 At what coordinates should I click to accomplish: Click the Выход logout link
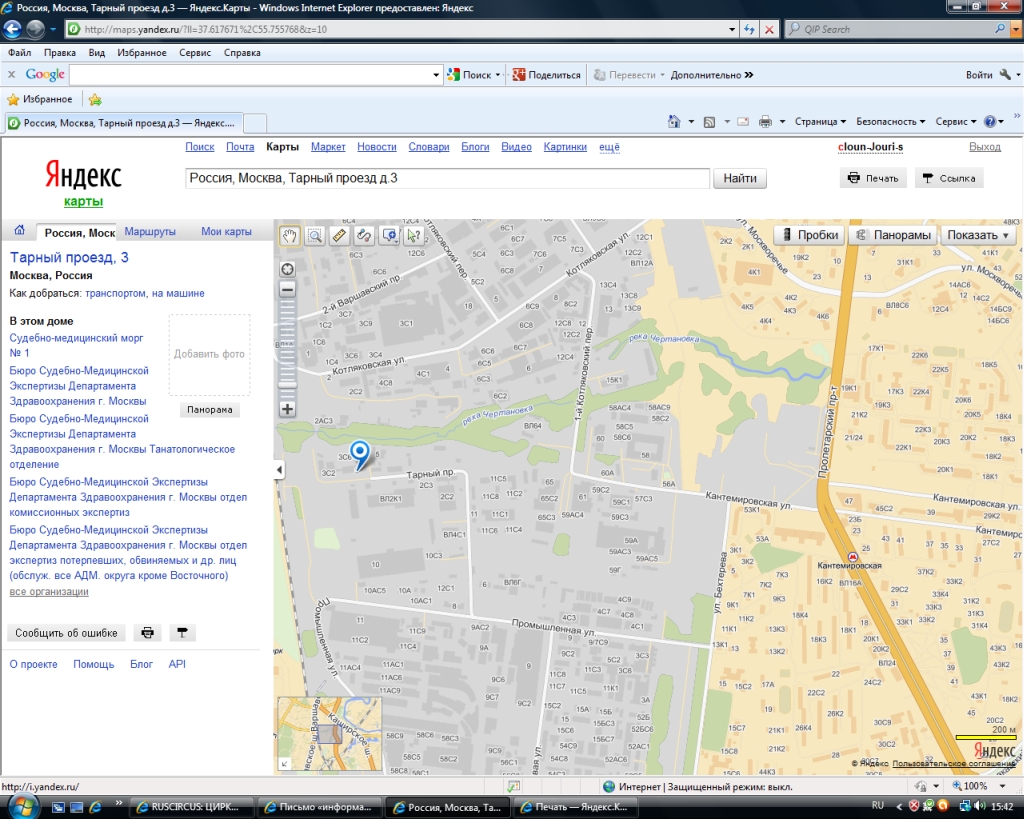[x=984, y=147]
